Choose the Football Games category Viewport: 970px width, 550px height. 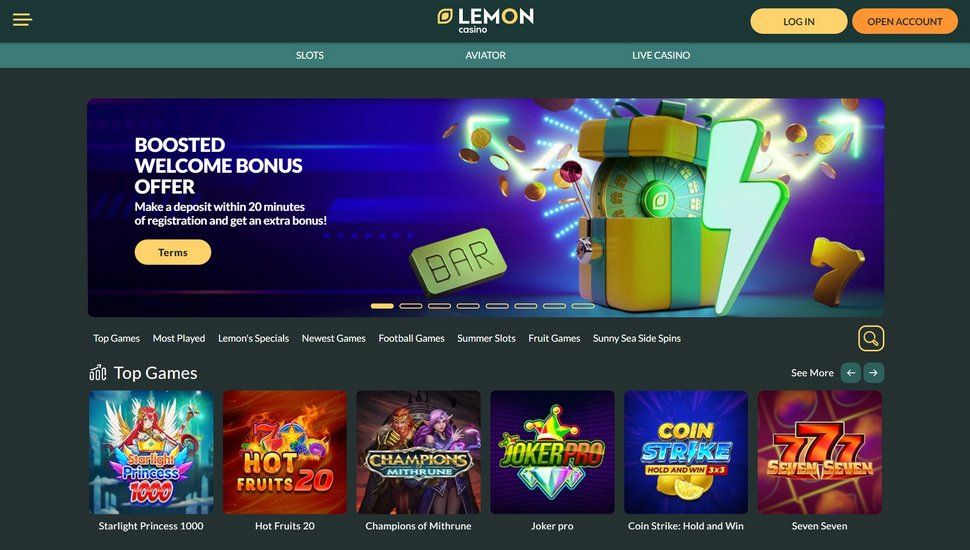pos(411,338)
